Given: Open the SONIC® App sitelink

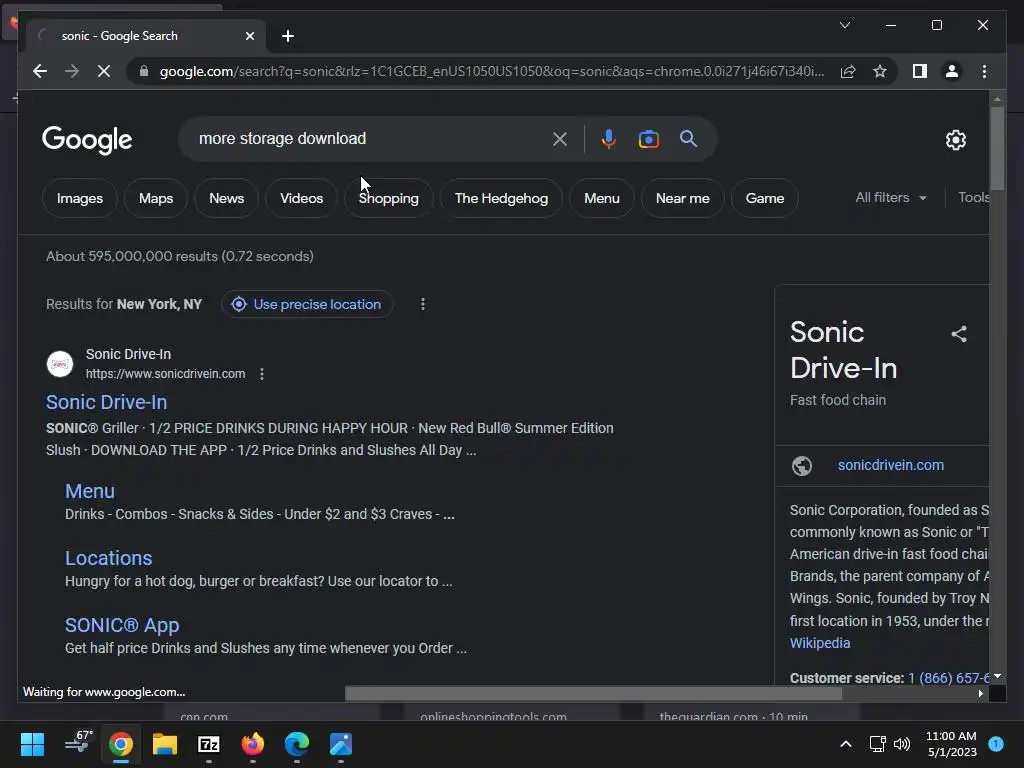Looking at the screenshot, I should click(x=122, y=625).
